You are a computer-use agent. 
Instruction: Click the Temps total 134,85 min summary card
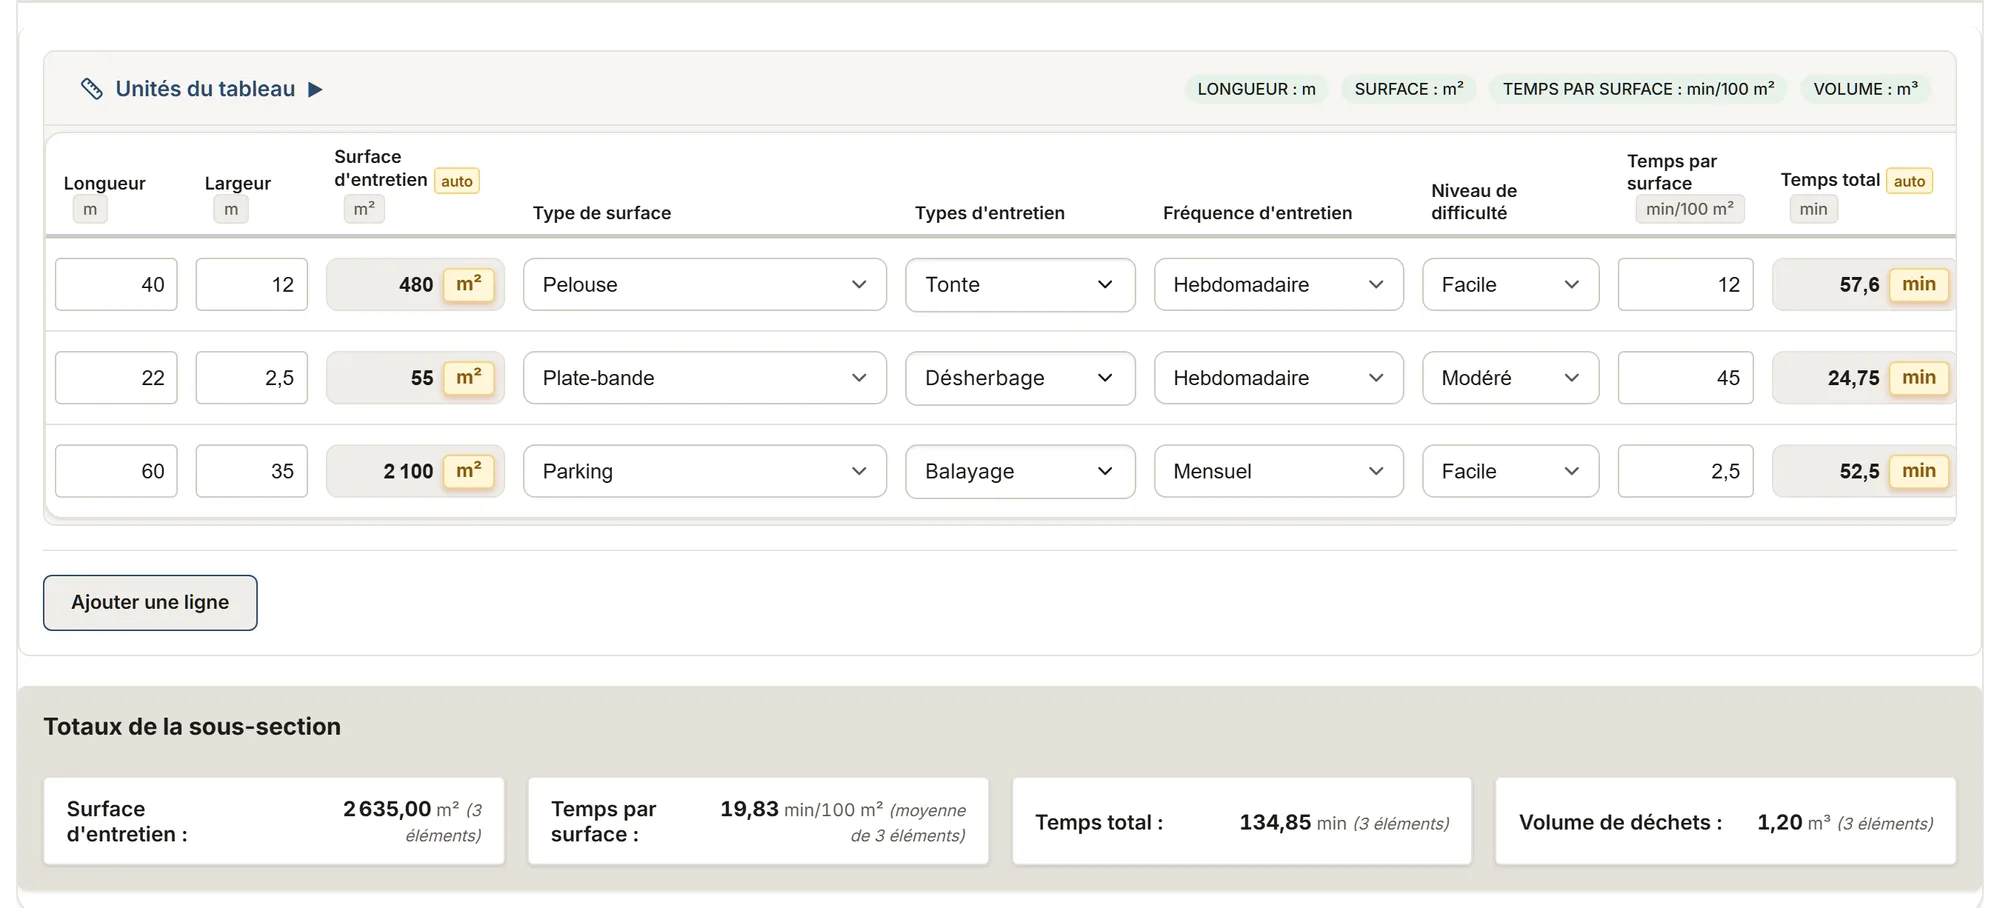pyautogui.click(x=1242, y=822)
